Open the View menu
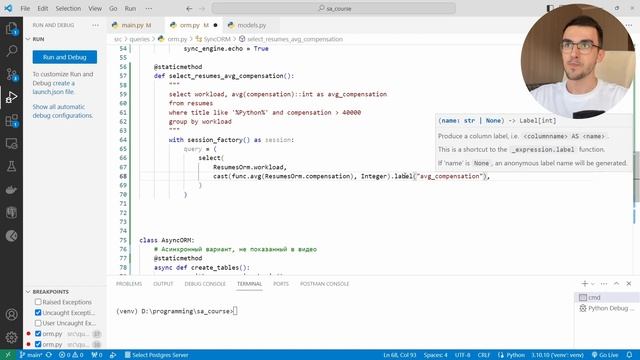 point(95,8)
